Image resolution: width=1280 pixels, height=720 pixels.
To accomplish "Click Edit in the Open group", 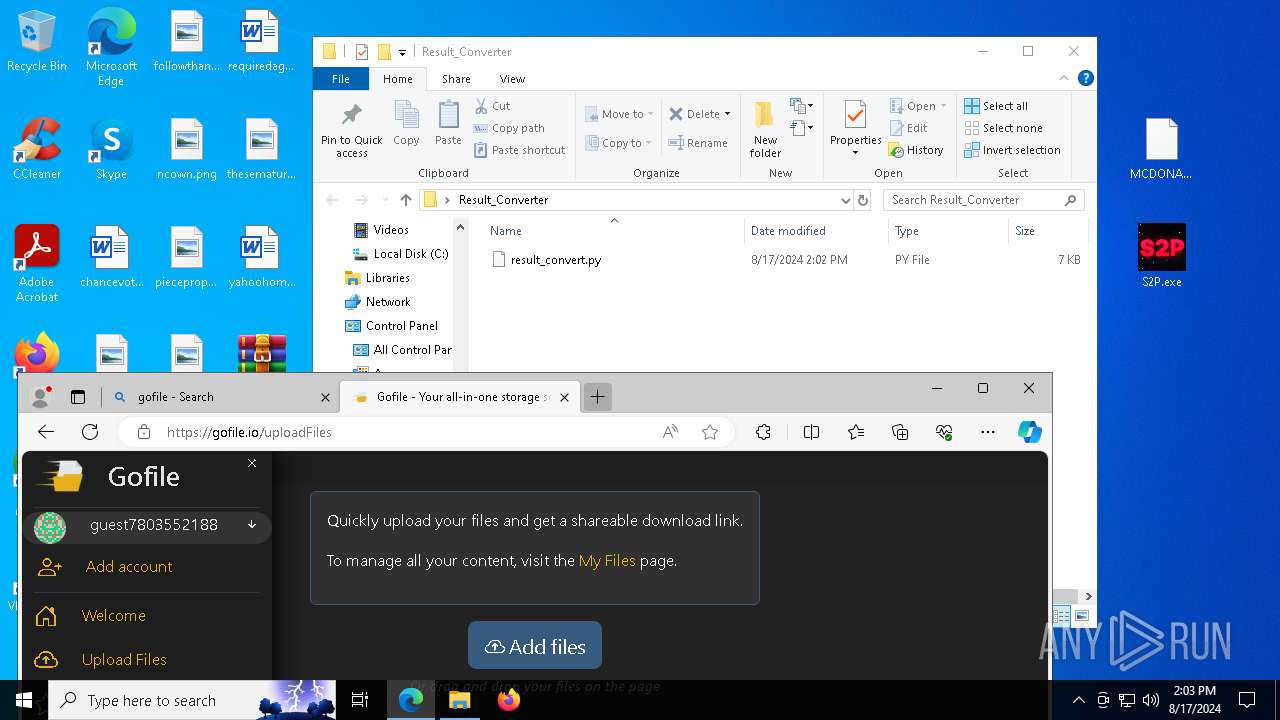I will pyautogui.click(x=908, y=128).
